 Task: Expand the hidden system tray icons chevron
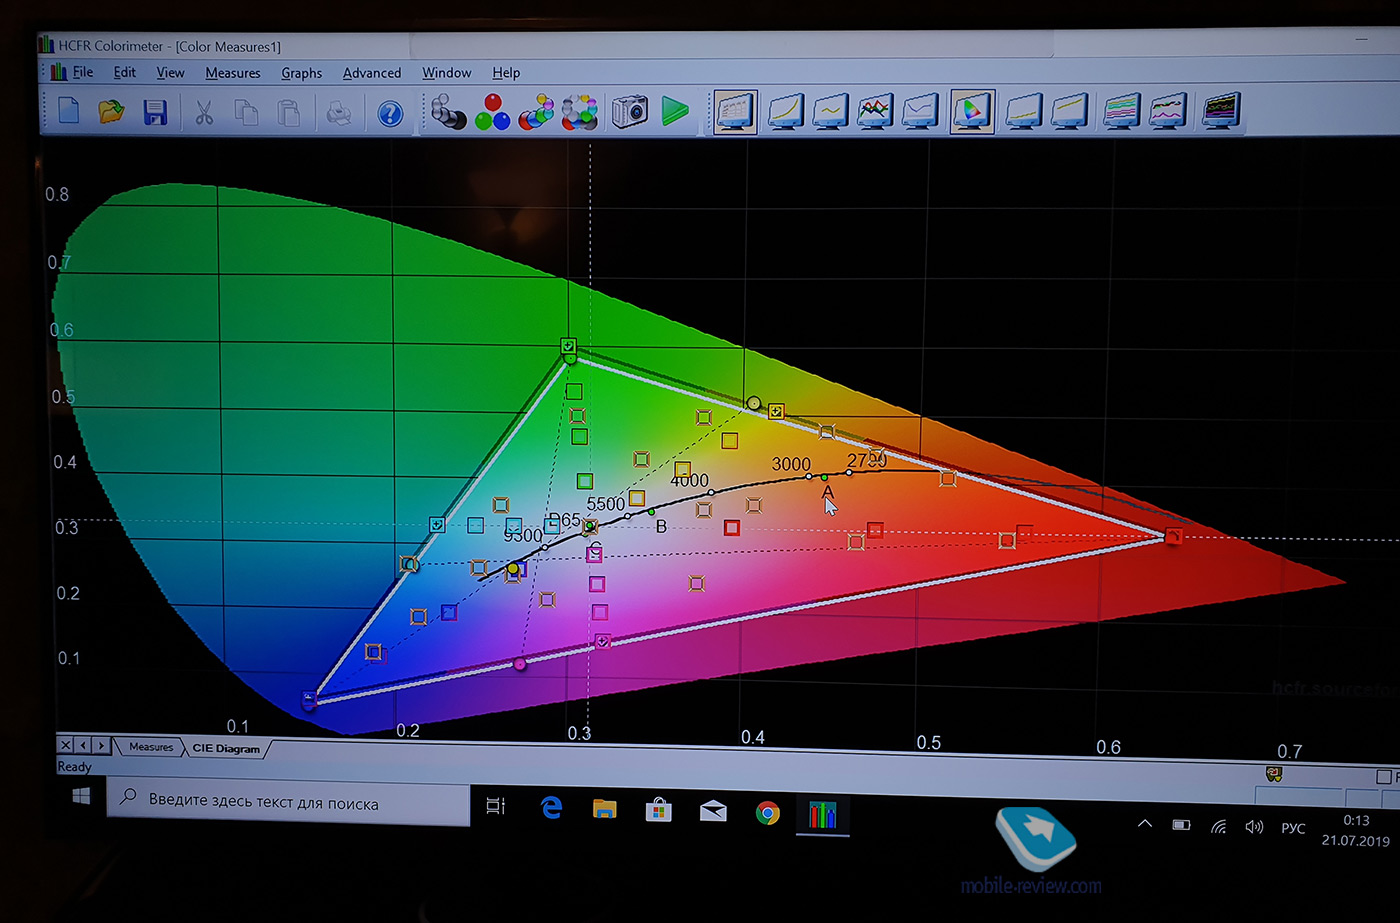click(1145, 825)
